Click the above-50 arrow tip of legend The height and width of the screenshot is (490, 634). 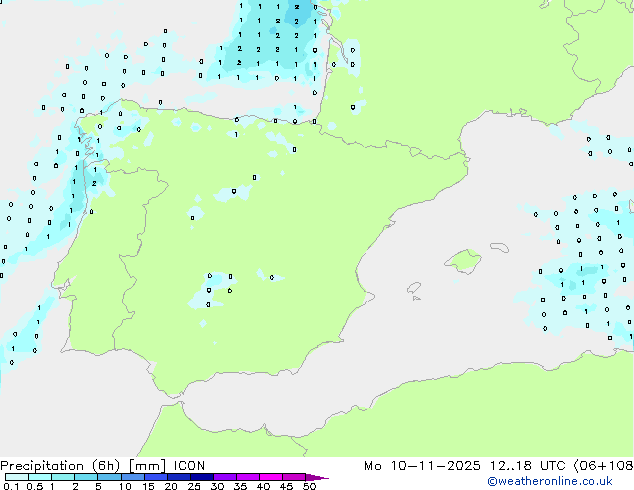point(317,477)
